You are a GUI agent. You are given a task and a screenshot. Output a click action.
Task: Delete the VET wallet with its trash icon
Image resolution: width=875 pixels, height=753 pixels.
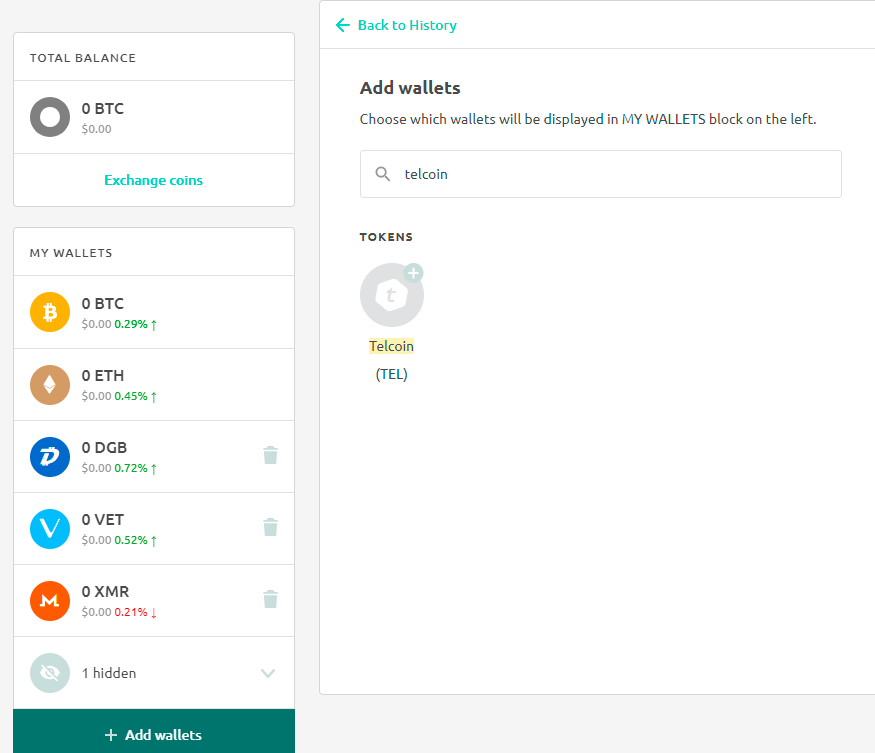pos(271,527)
